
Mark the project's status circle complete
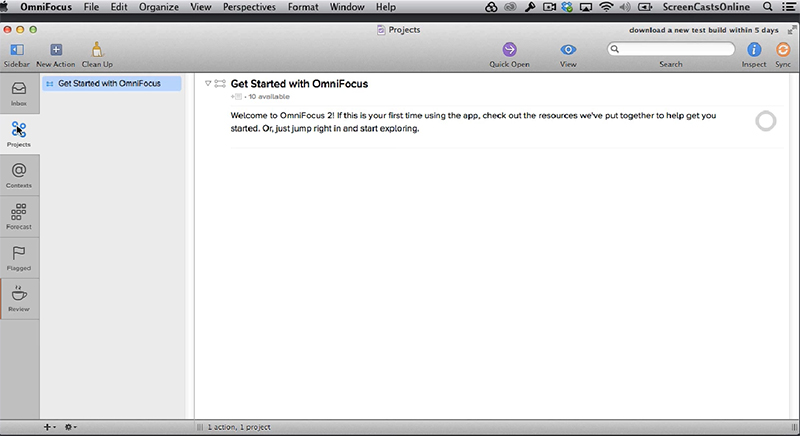click(765, 121)
